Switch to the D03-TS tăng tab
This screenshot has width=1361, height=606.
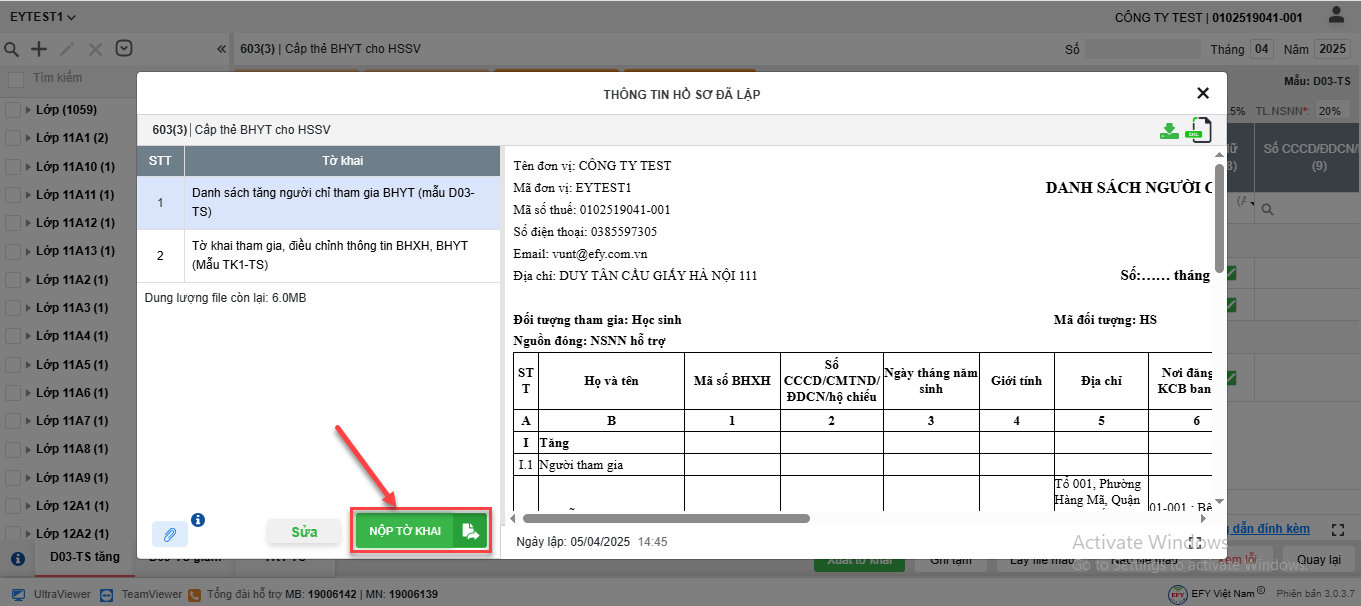point(85,557)
